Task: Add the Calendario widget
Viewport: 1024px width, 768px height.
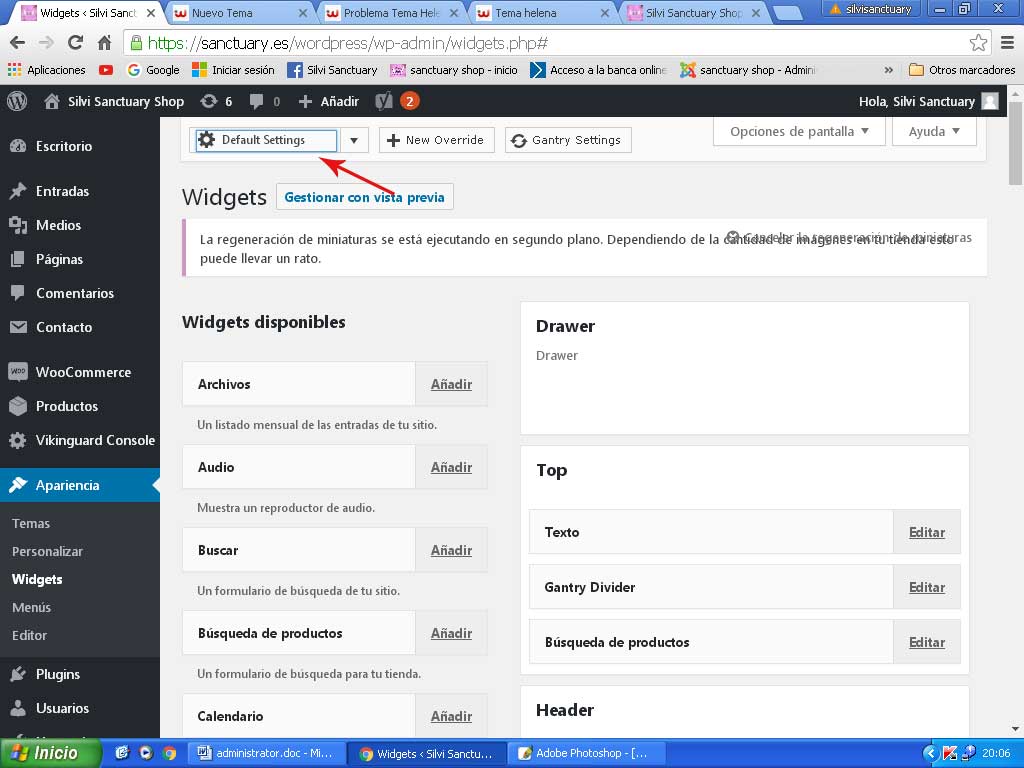Action: click(x=451, y=716)
